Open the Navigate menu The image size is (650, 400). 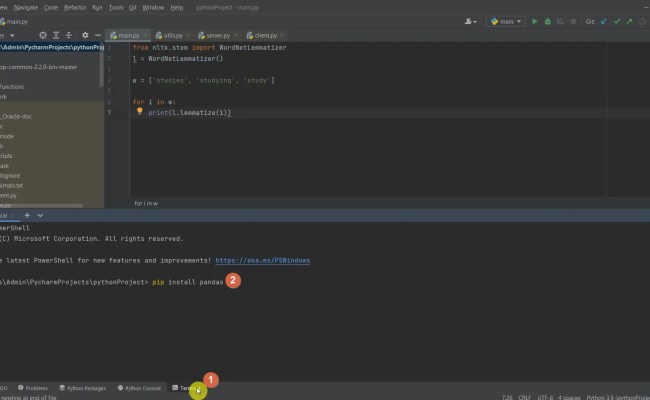26,7
